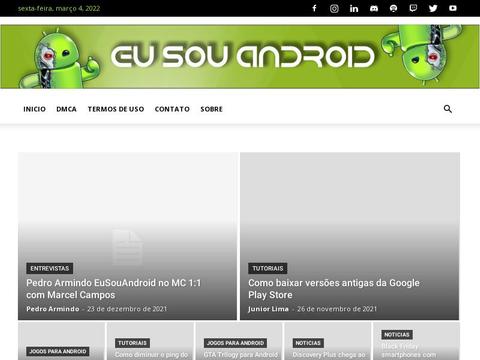Open Black Friday smartphones article

(x=409, y=351)
